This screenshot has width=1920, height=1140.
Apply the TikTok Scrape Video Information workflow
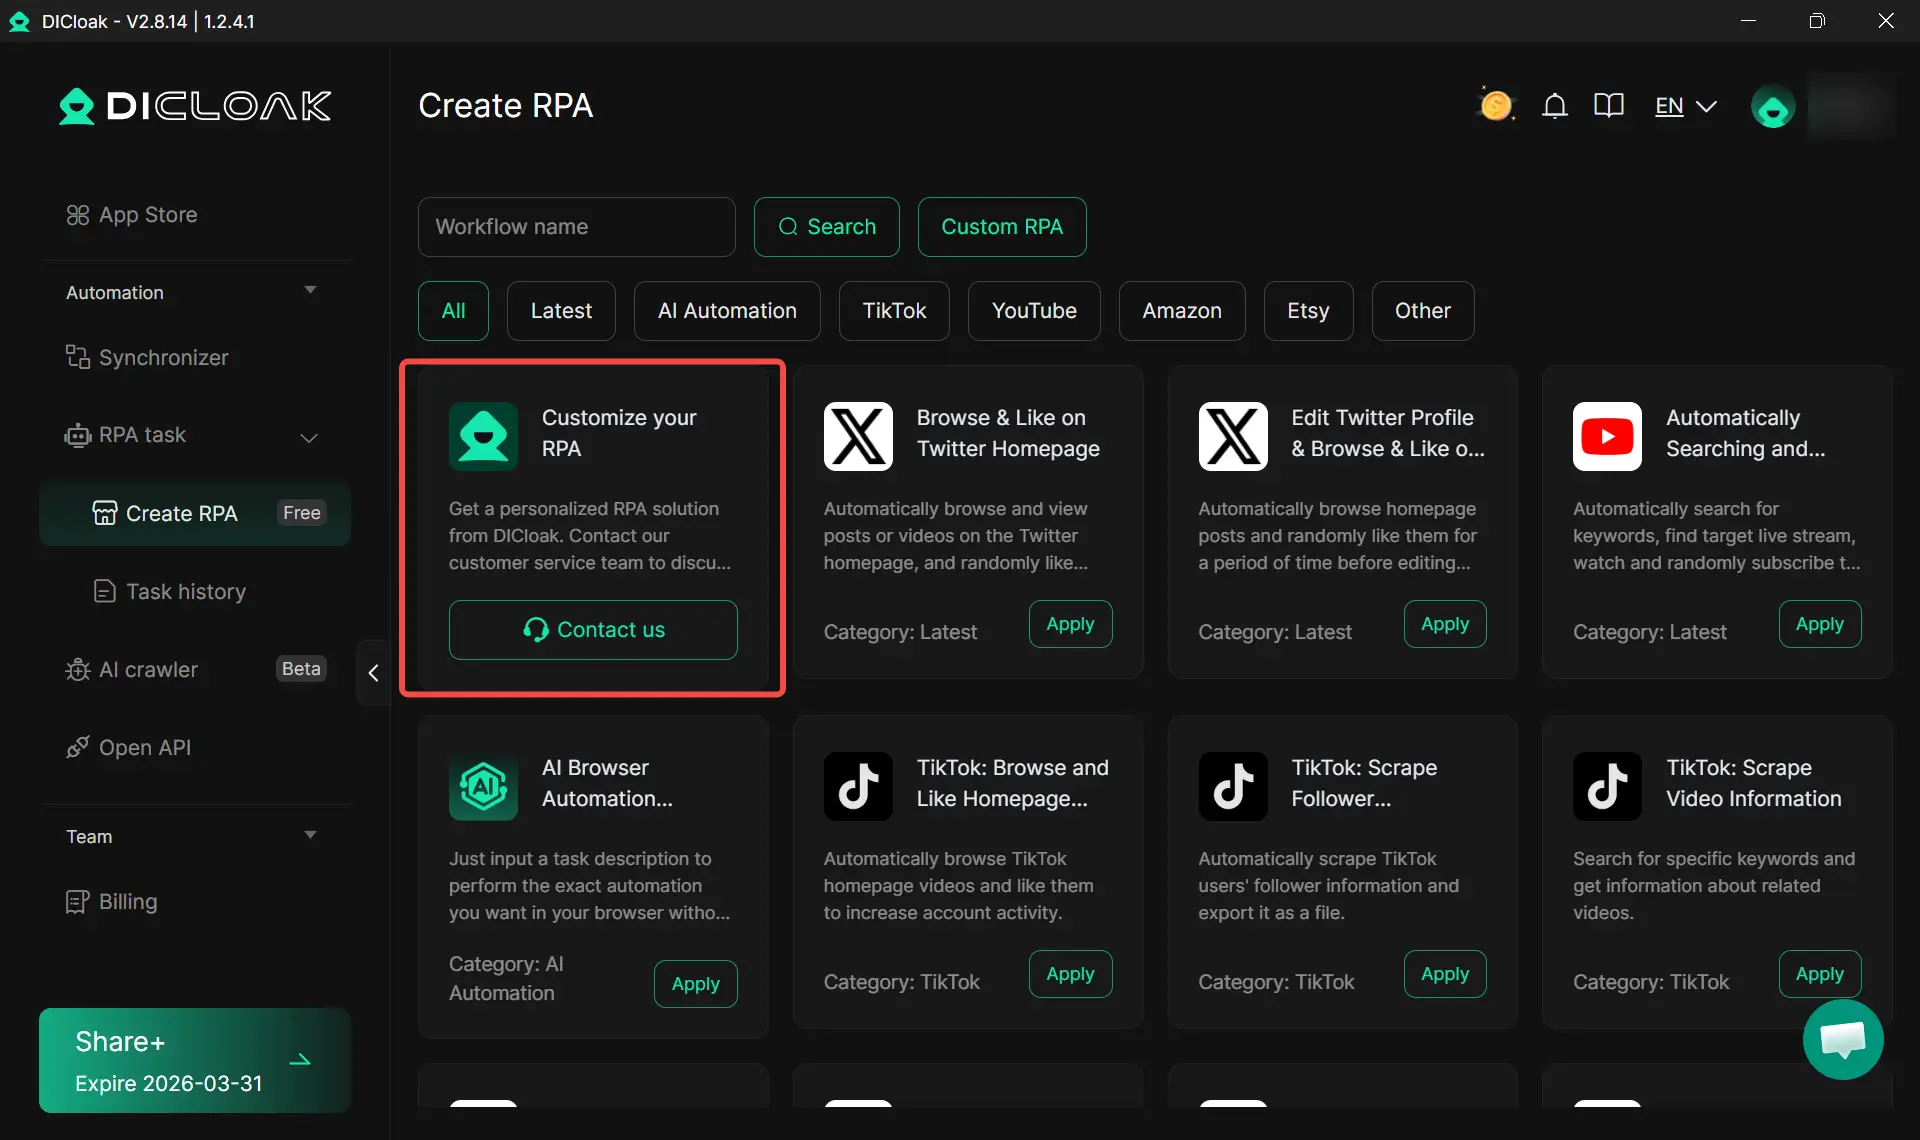1819,974
